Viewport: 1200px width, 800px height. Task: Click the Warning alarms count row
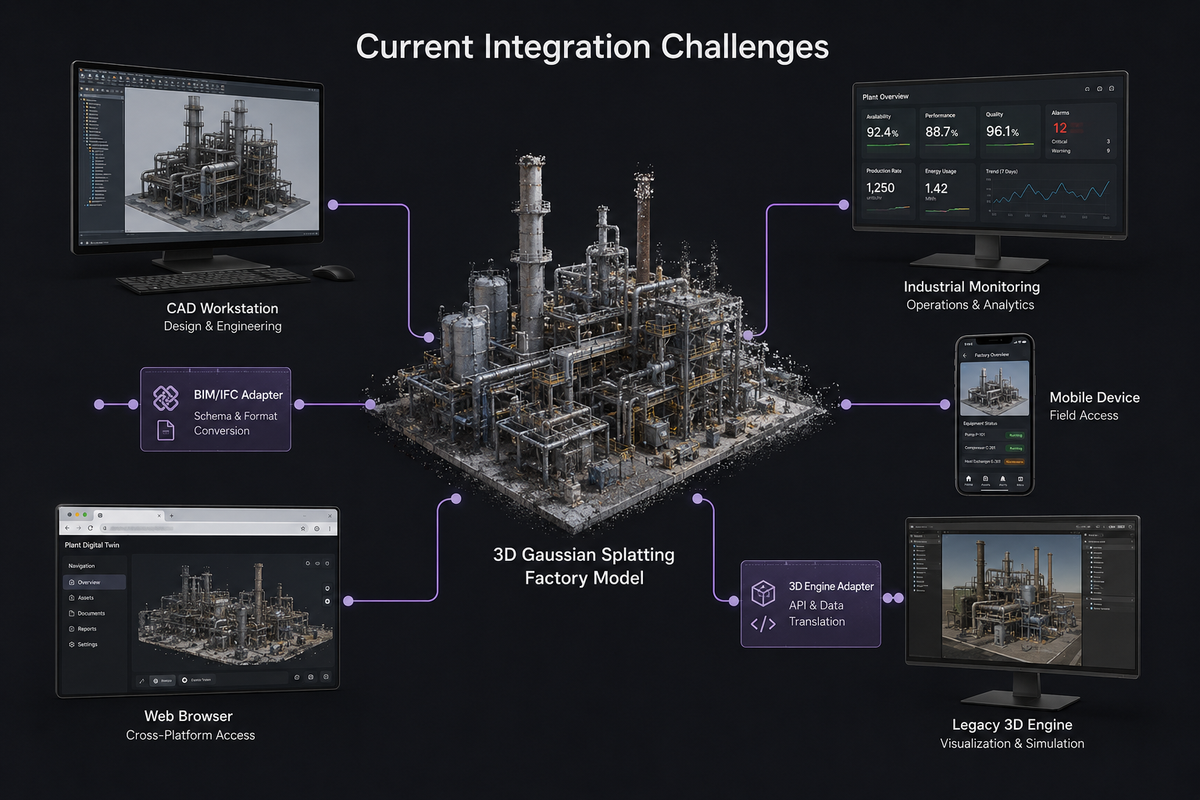click(1081, 151)
